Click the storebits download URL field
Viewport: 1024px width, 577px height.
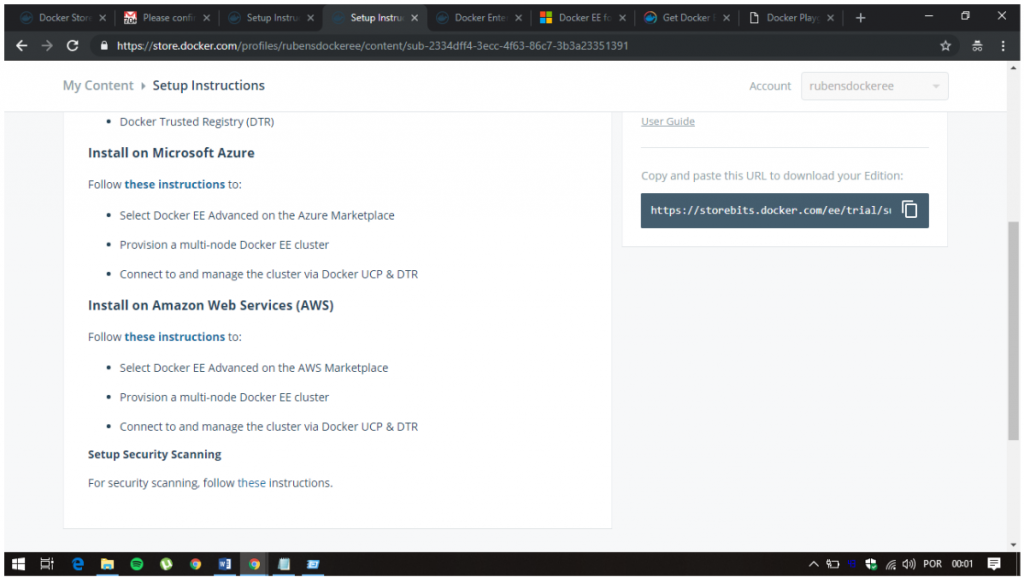(768, 210)
